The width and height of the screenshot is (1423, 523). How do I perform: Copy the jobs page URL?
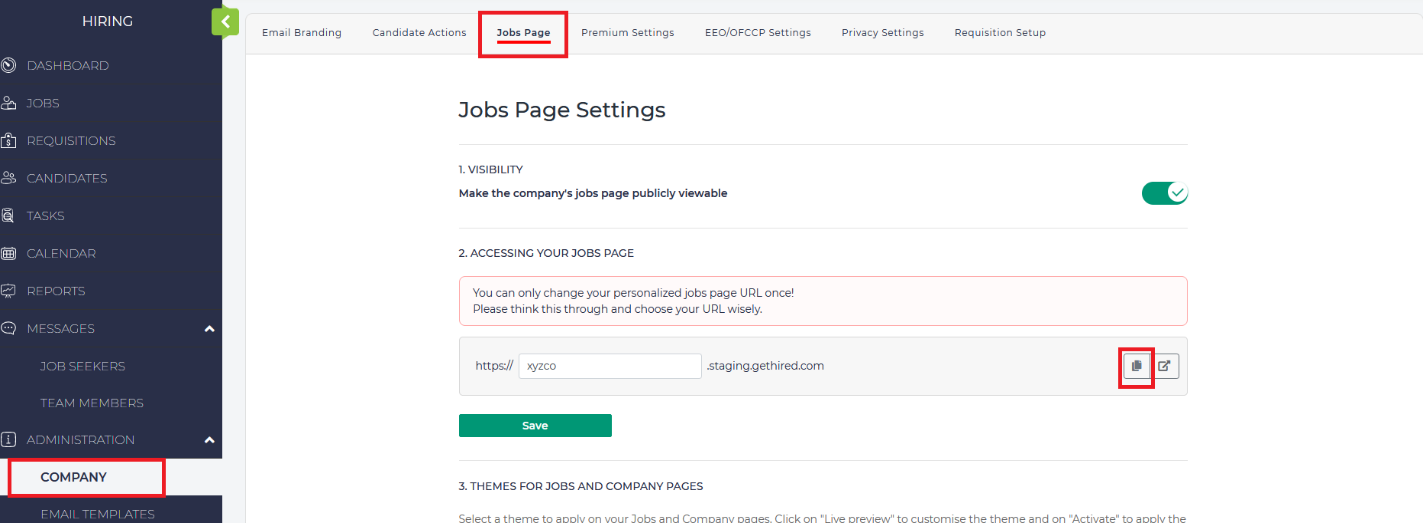pyautogui.click(x=1136, y=366)
